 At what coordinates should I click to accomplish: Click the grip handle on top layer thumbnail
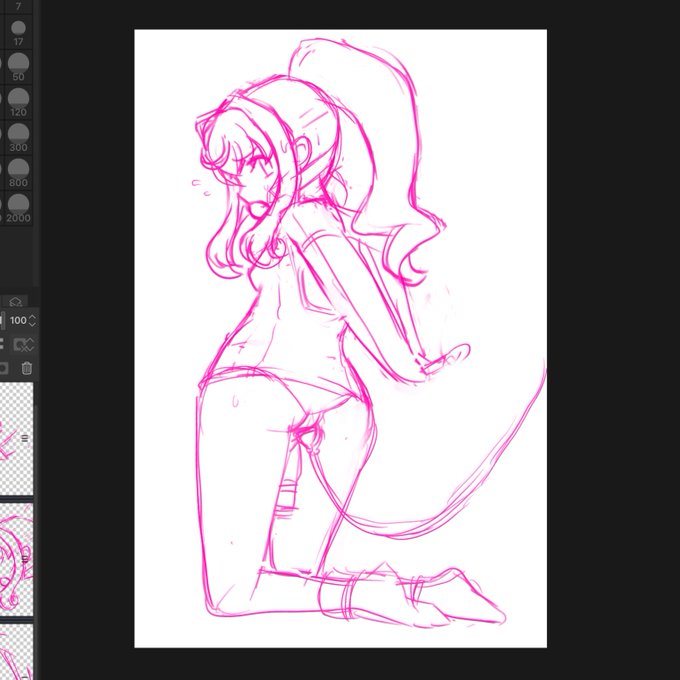coord(25,438)
